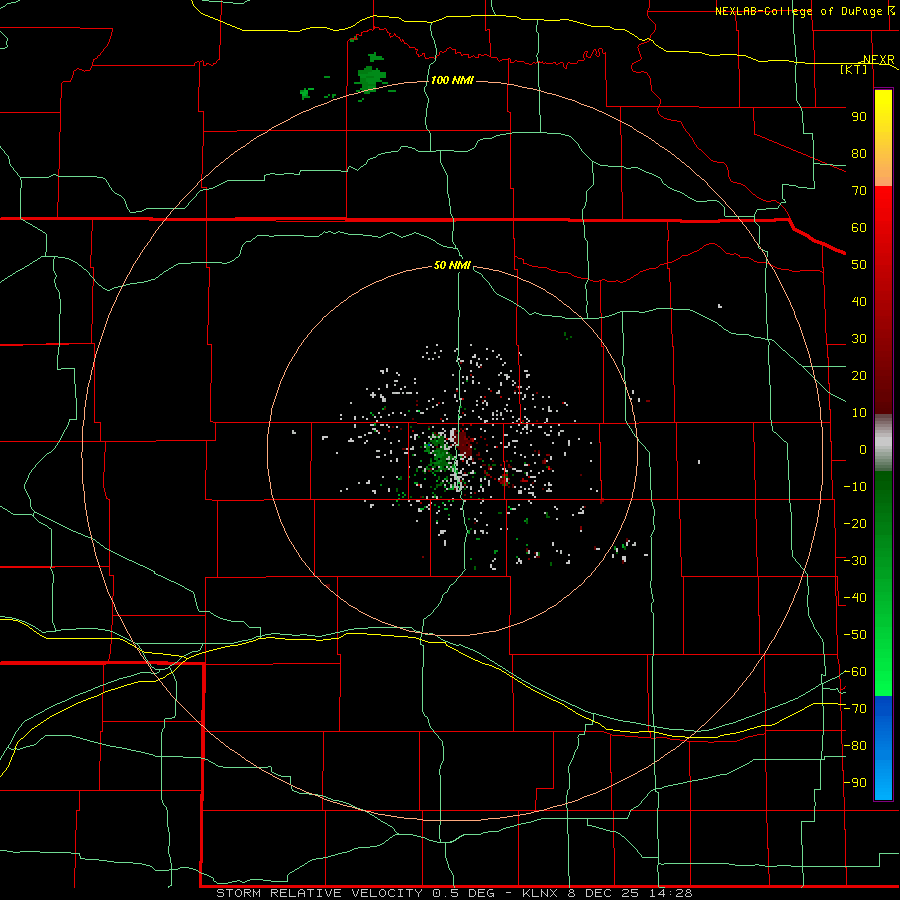Click the large green echo near the 100 NMI label

click(x=370, y=77)
